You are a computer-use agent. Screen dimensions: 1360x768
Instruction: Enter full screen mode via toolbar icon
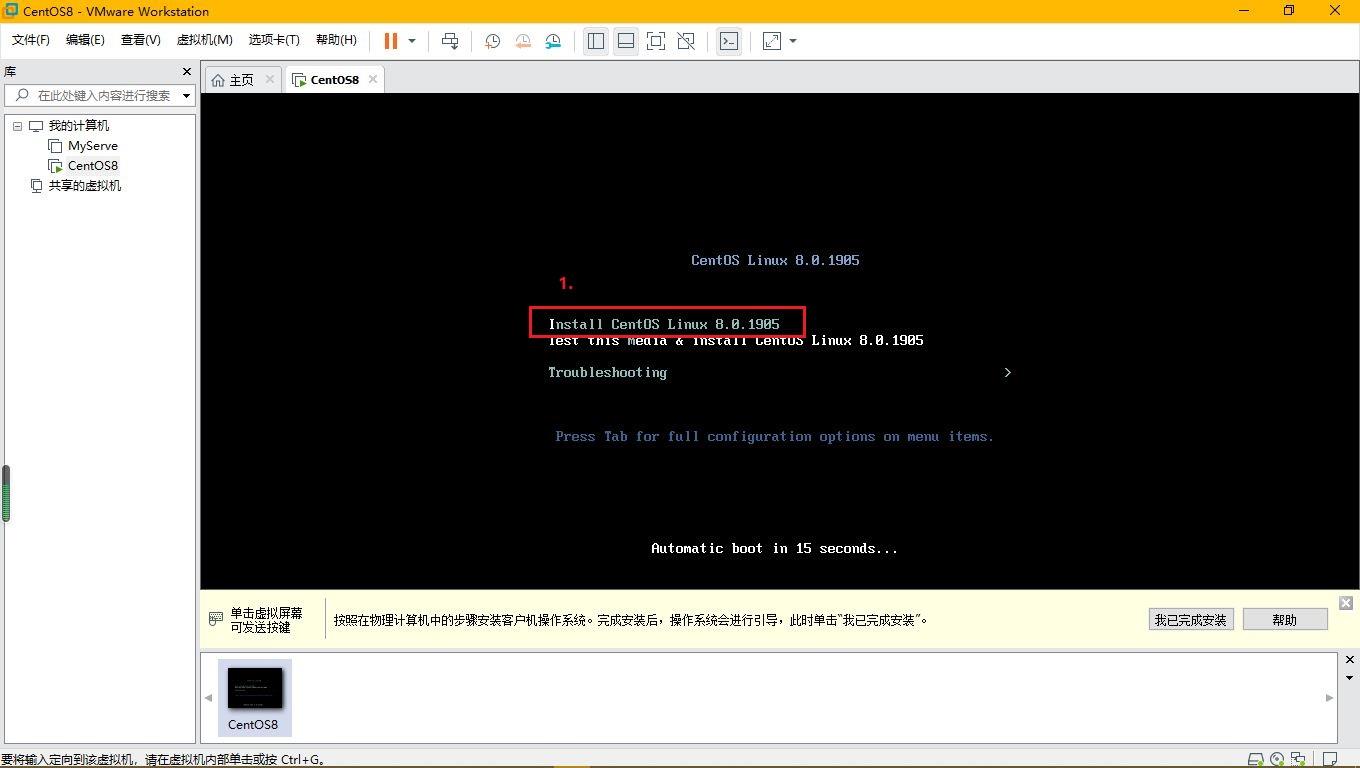[x=656, y=41]
